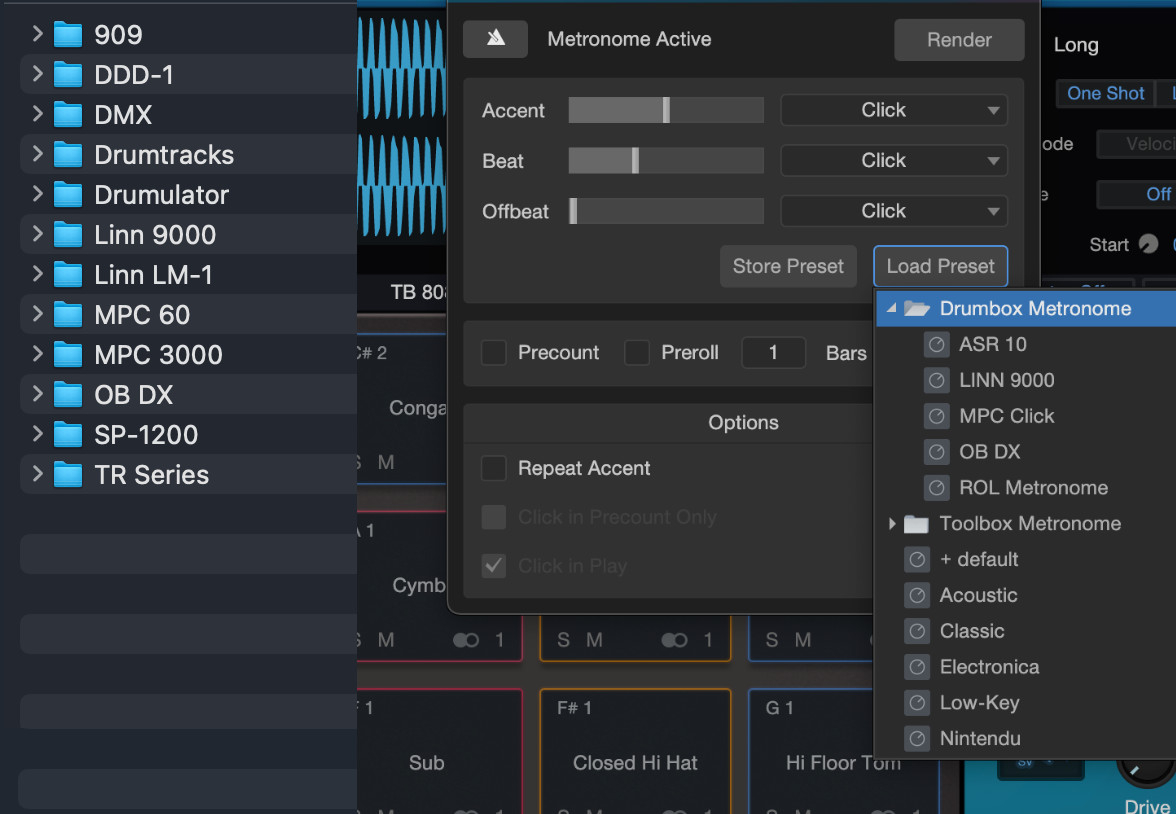1176x814 pixels.
Task: Mute the pad above Hi Floor Tom
Action: [x=802, y=640]
